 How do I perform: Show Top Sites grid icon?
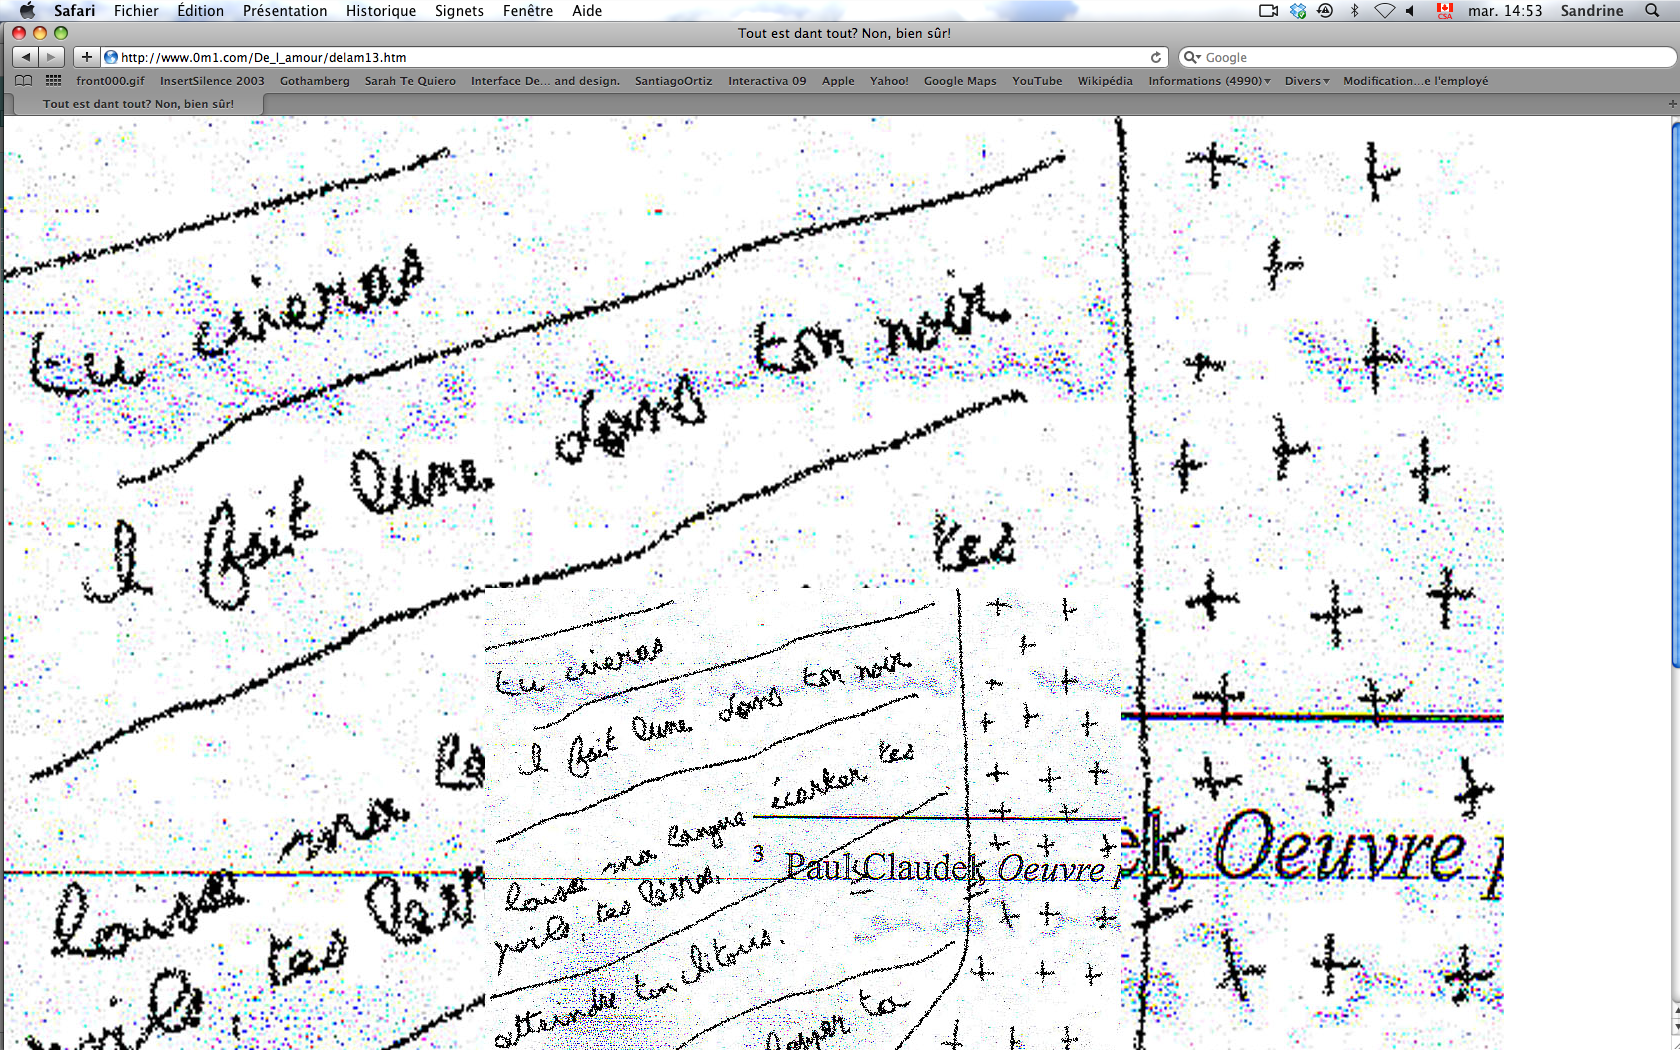point(54,81)
